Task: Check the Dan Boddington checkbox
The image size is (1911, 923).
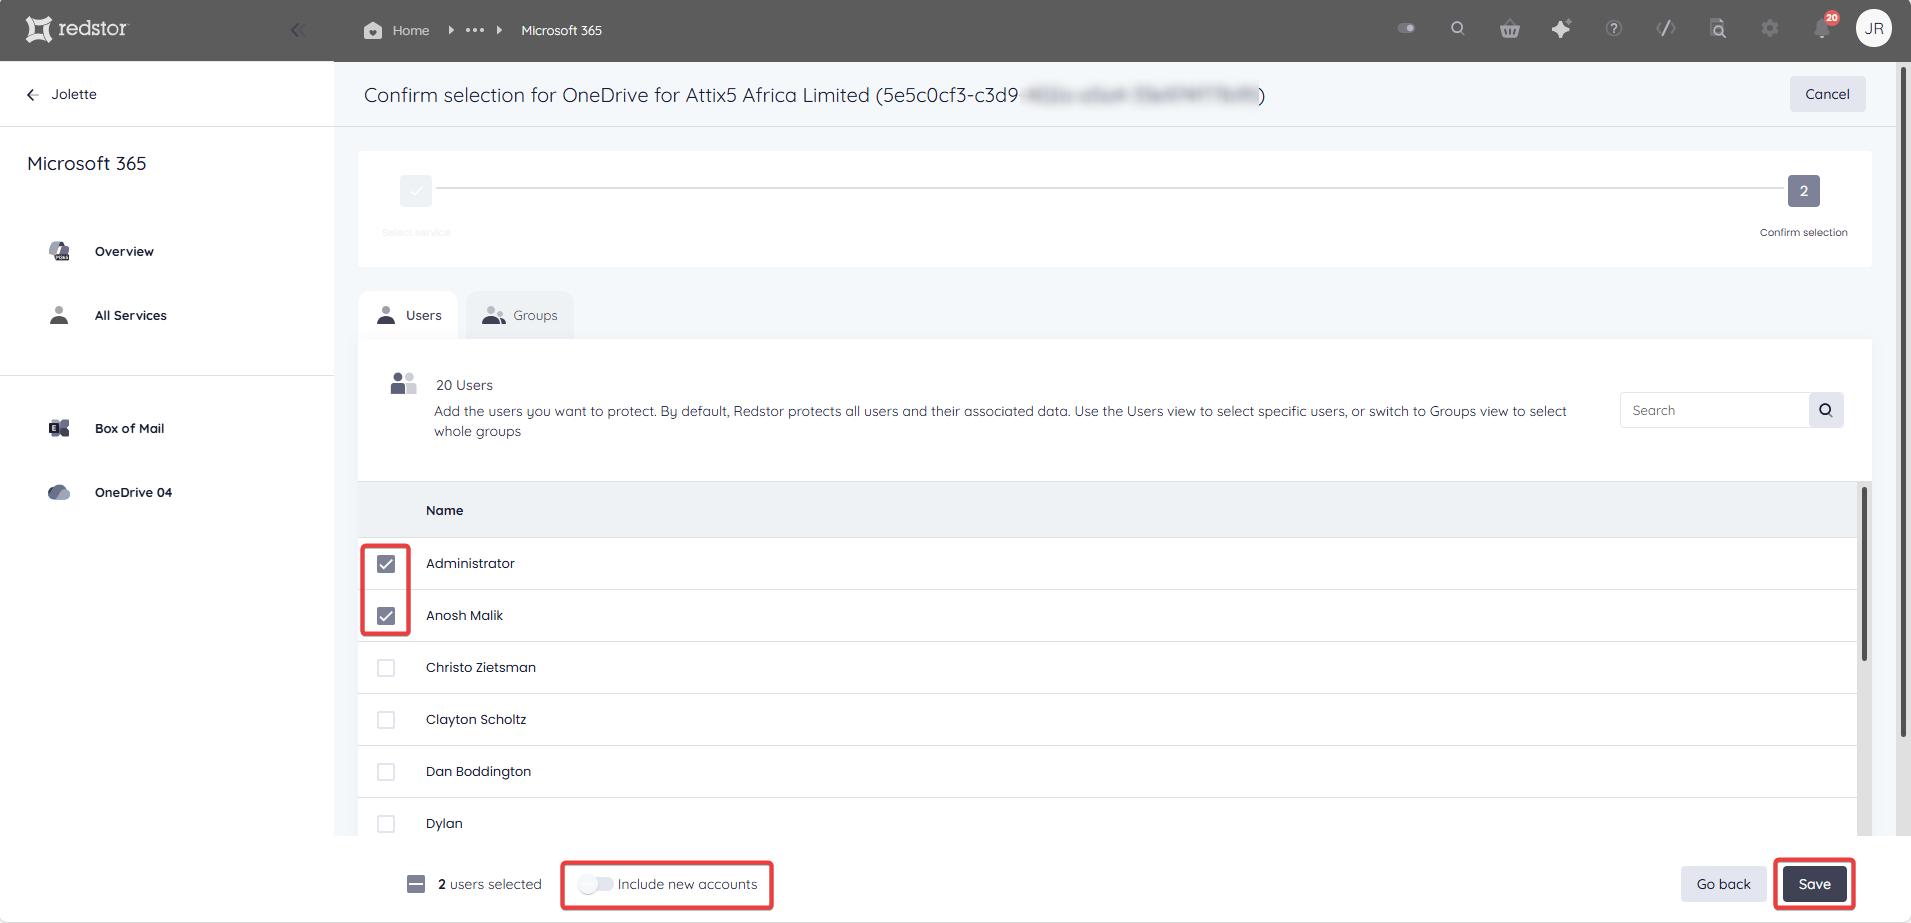Action: click(x=386, y=772)
